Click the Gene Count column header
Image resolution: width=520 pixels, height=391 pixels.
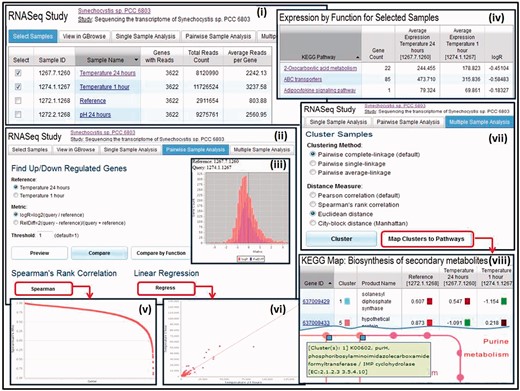pyautogui.click(x=378, y=54)
